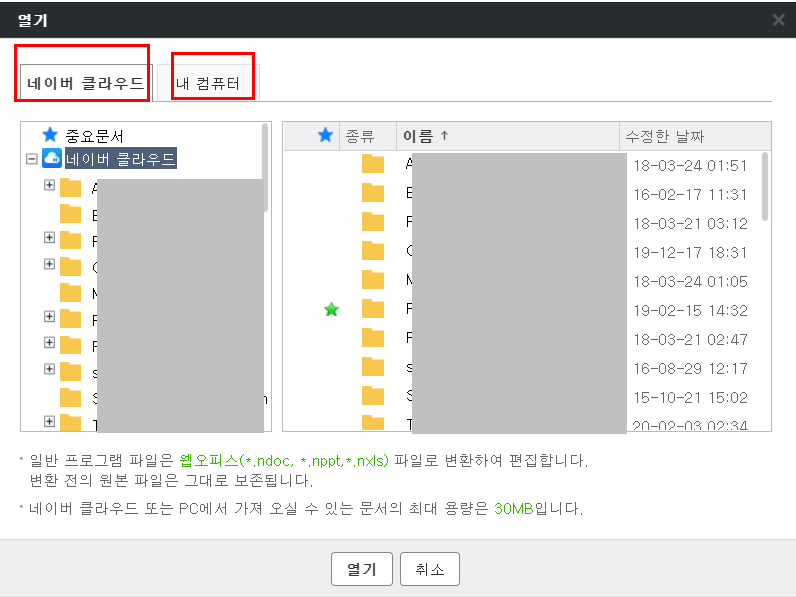This screenshot has height=597, width=796.
Task: Click the green star in the 19-02-15 row
Action: [x=331, y=309]
